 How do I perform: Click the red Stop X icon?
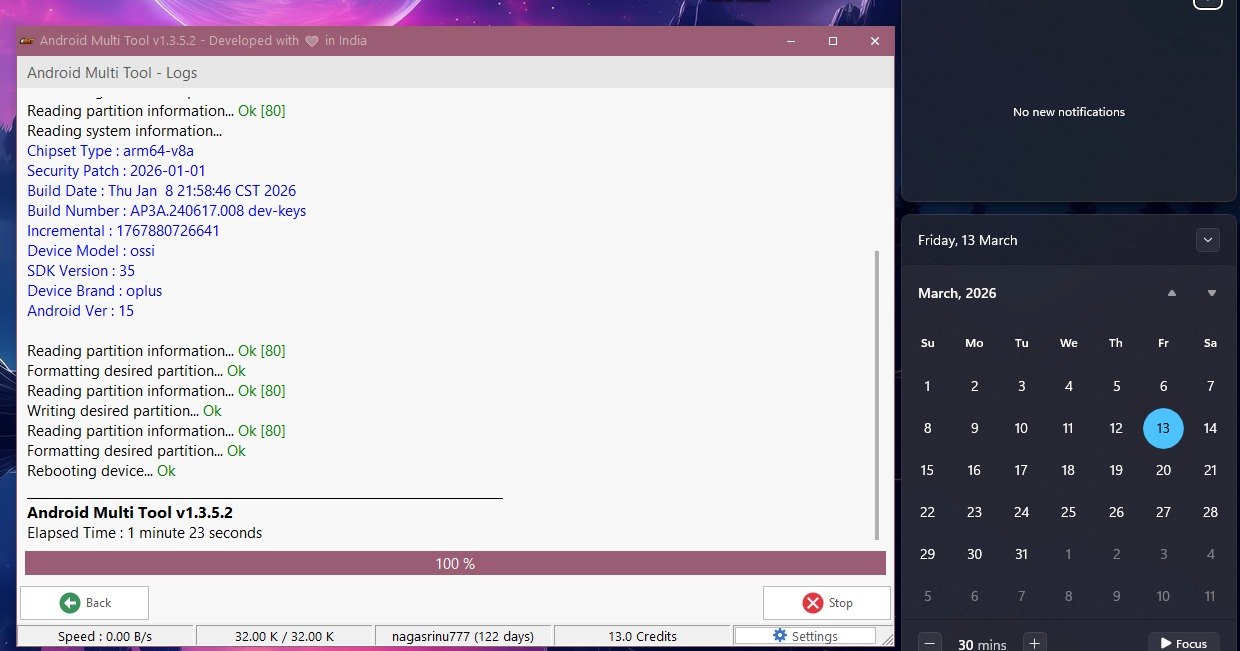(812, 603)
